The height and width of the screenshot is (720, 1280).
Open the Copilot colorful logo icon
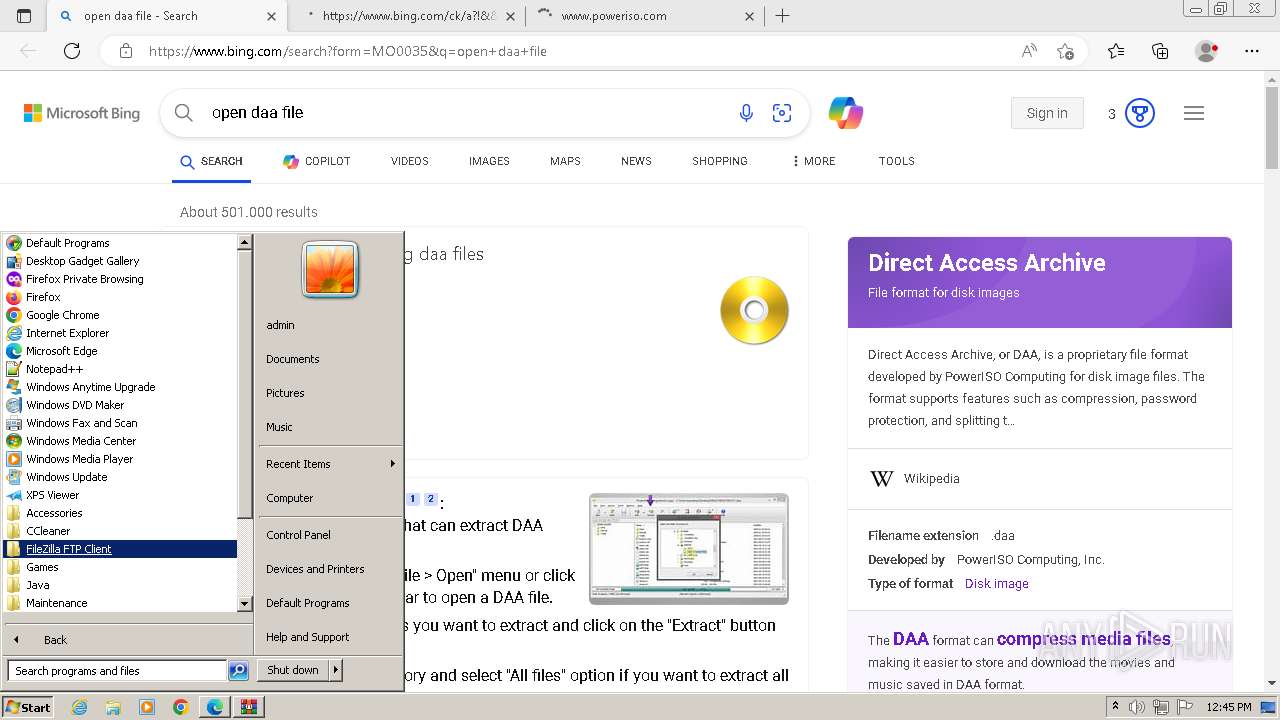tap(846, 113)
